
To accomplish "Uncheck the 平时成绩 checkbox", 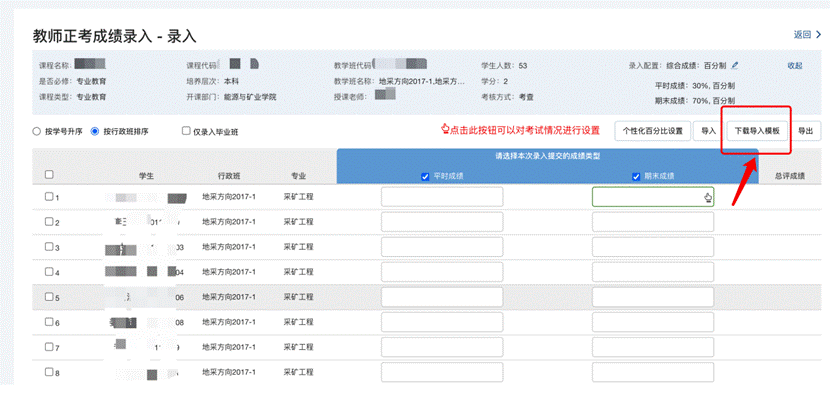I will tap(426, 177).
